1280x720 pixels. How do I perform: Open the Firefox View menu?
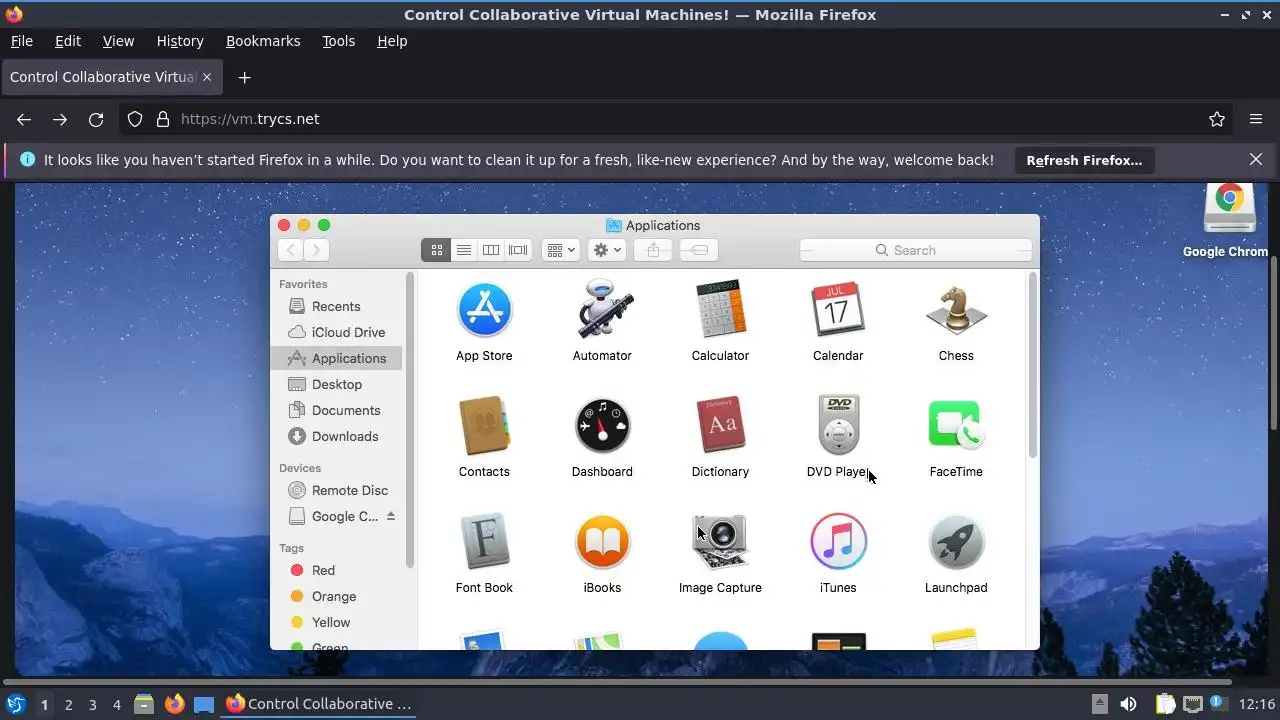(x=118, y=41)
